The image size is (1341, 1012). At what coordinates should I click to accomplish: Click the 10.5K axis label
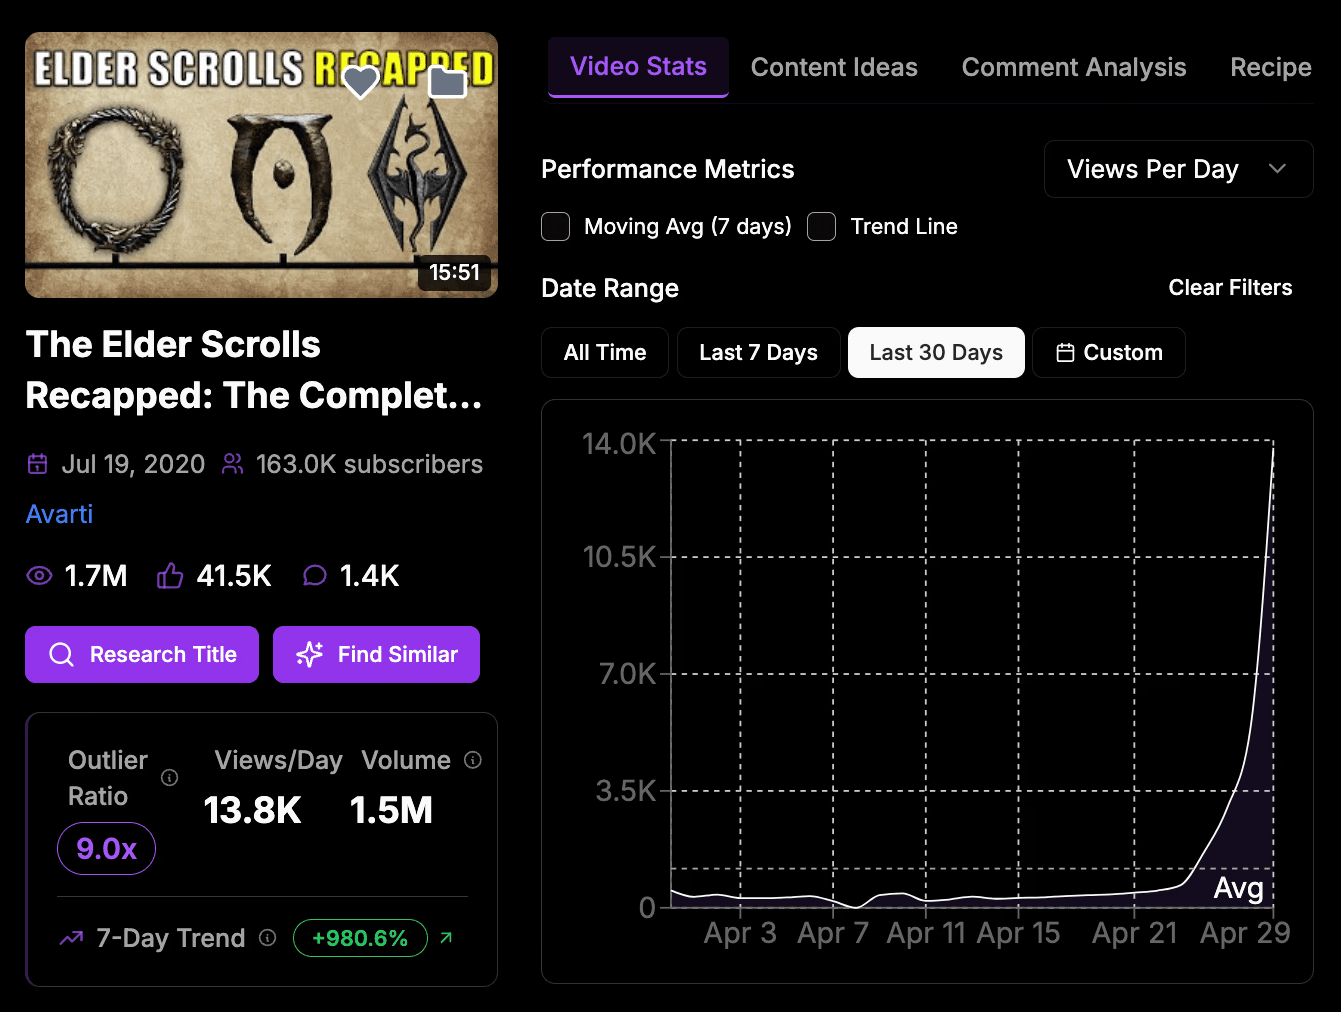coord(619,557)
